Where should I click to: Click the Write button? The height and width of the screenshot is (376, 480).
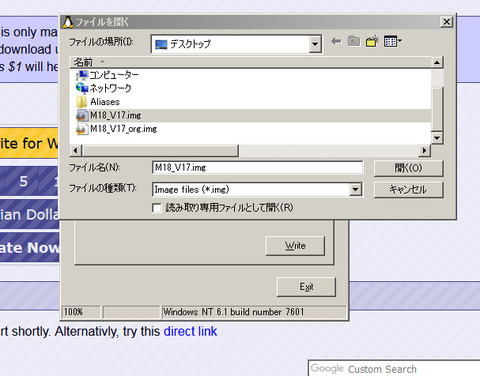tap(295, 246)
